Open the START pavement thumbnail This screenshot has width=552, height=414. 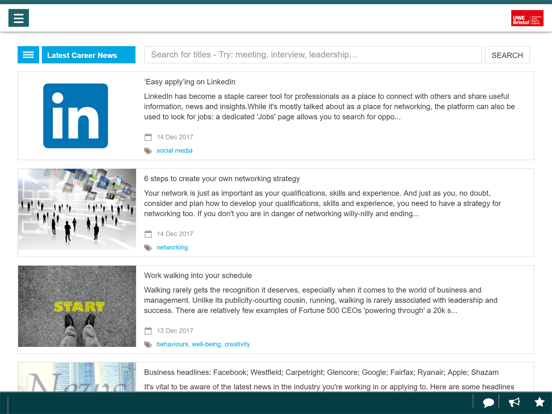(x=77, y=306)
